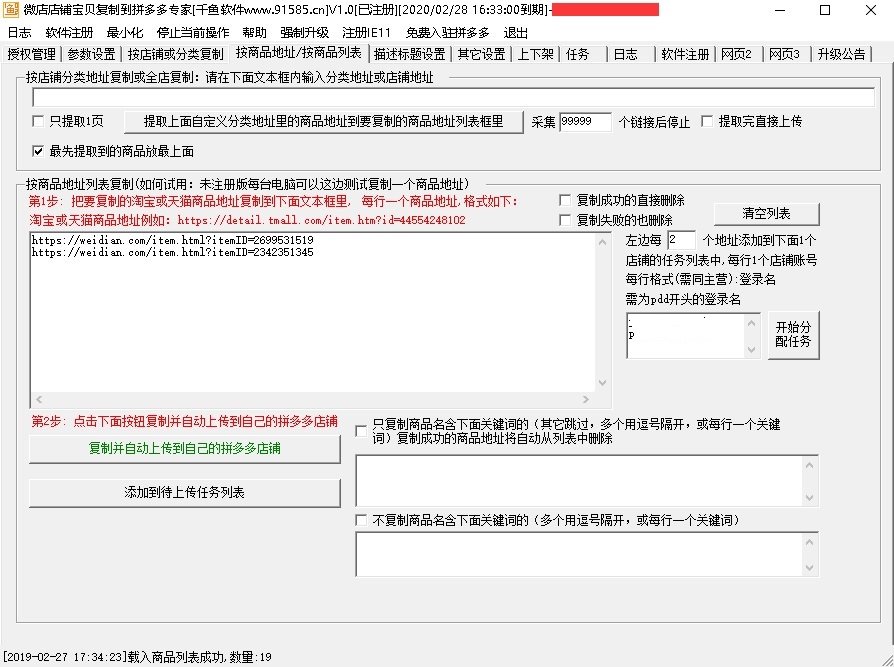Image resolution: width=894 pixels, height=667 pixels.
Task: Click the down arrow of the address list scrollbar
Action: [603, 383]
